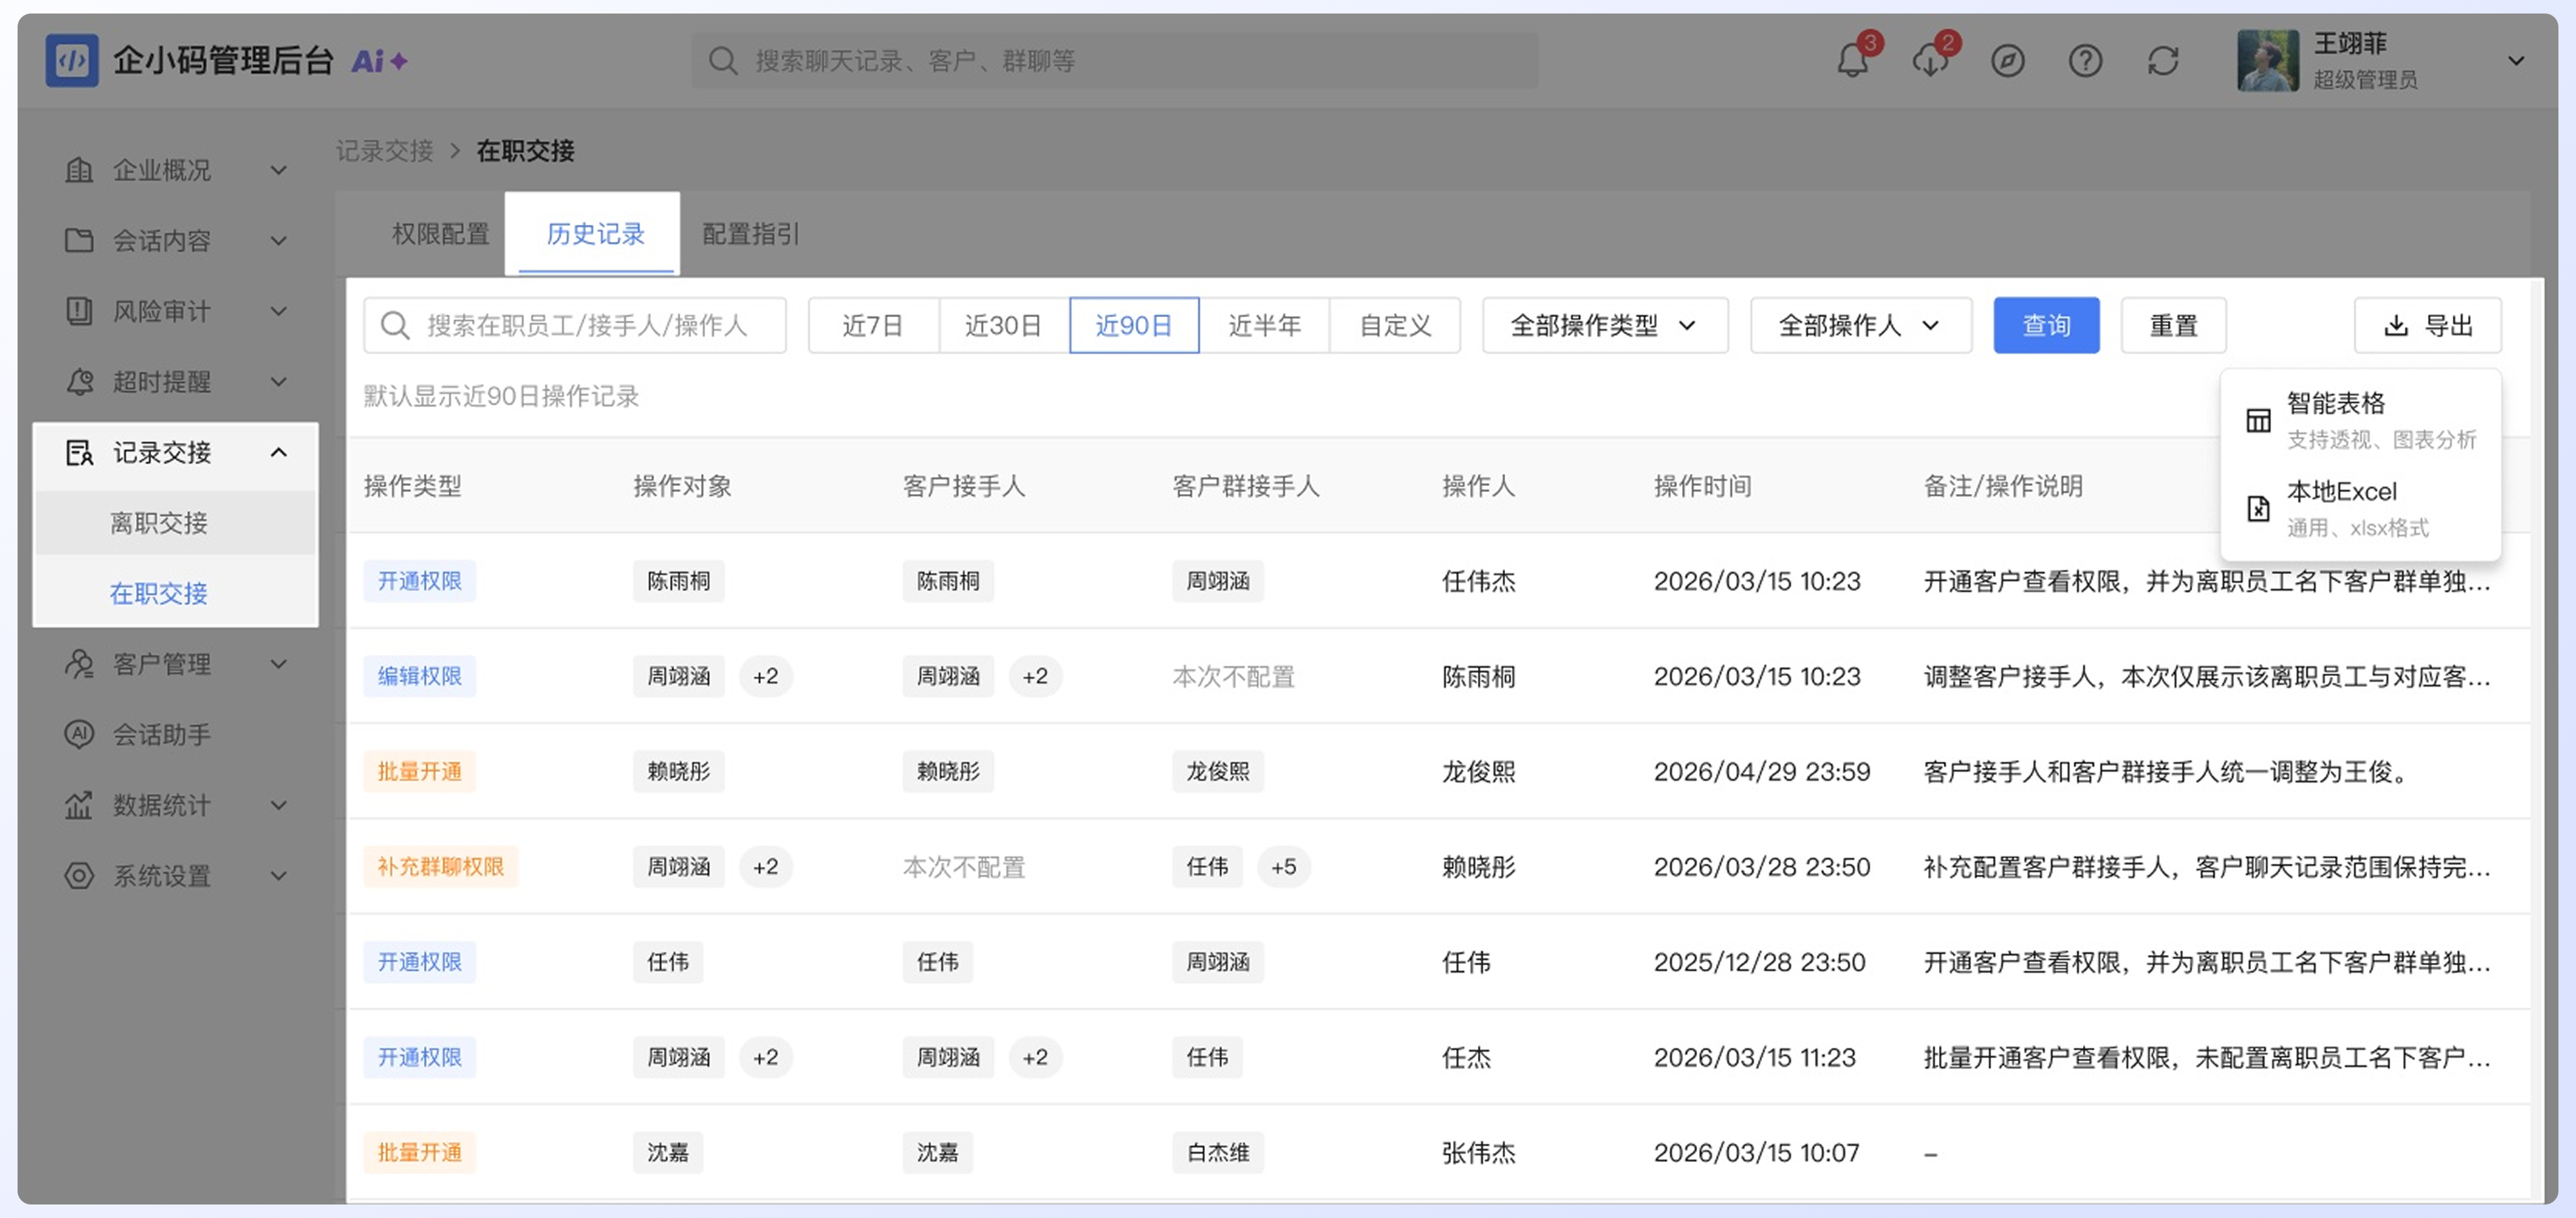This screenshot has height=1218, width=2576.
Task: Click the 重置 button
Action: pos(2173,325)
